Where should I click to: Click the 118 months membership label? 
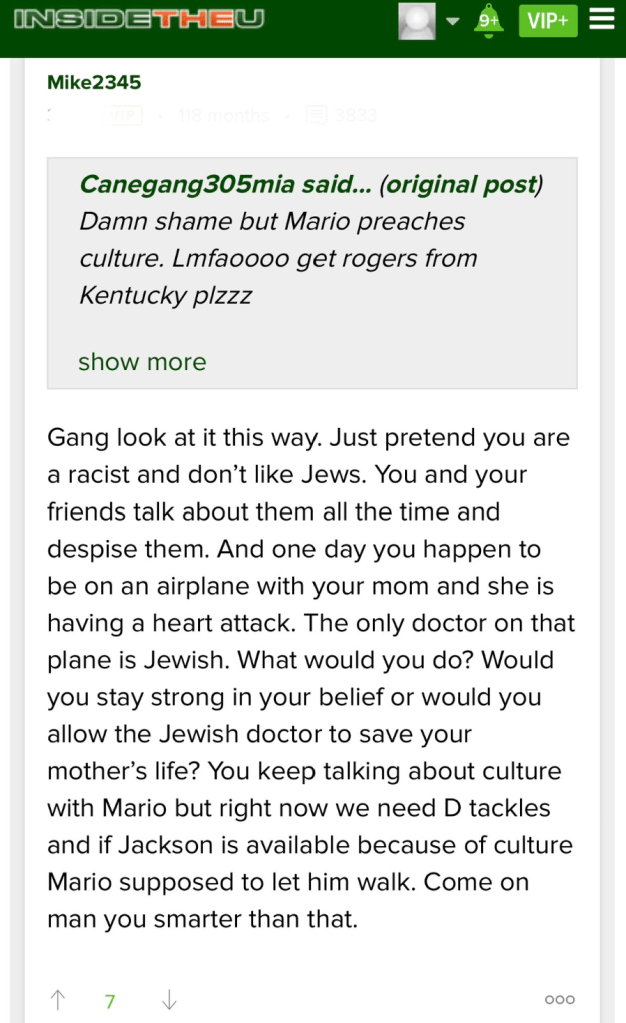[x=223, y=115]
